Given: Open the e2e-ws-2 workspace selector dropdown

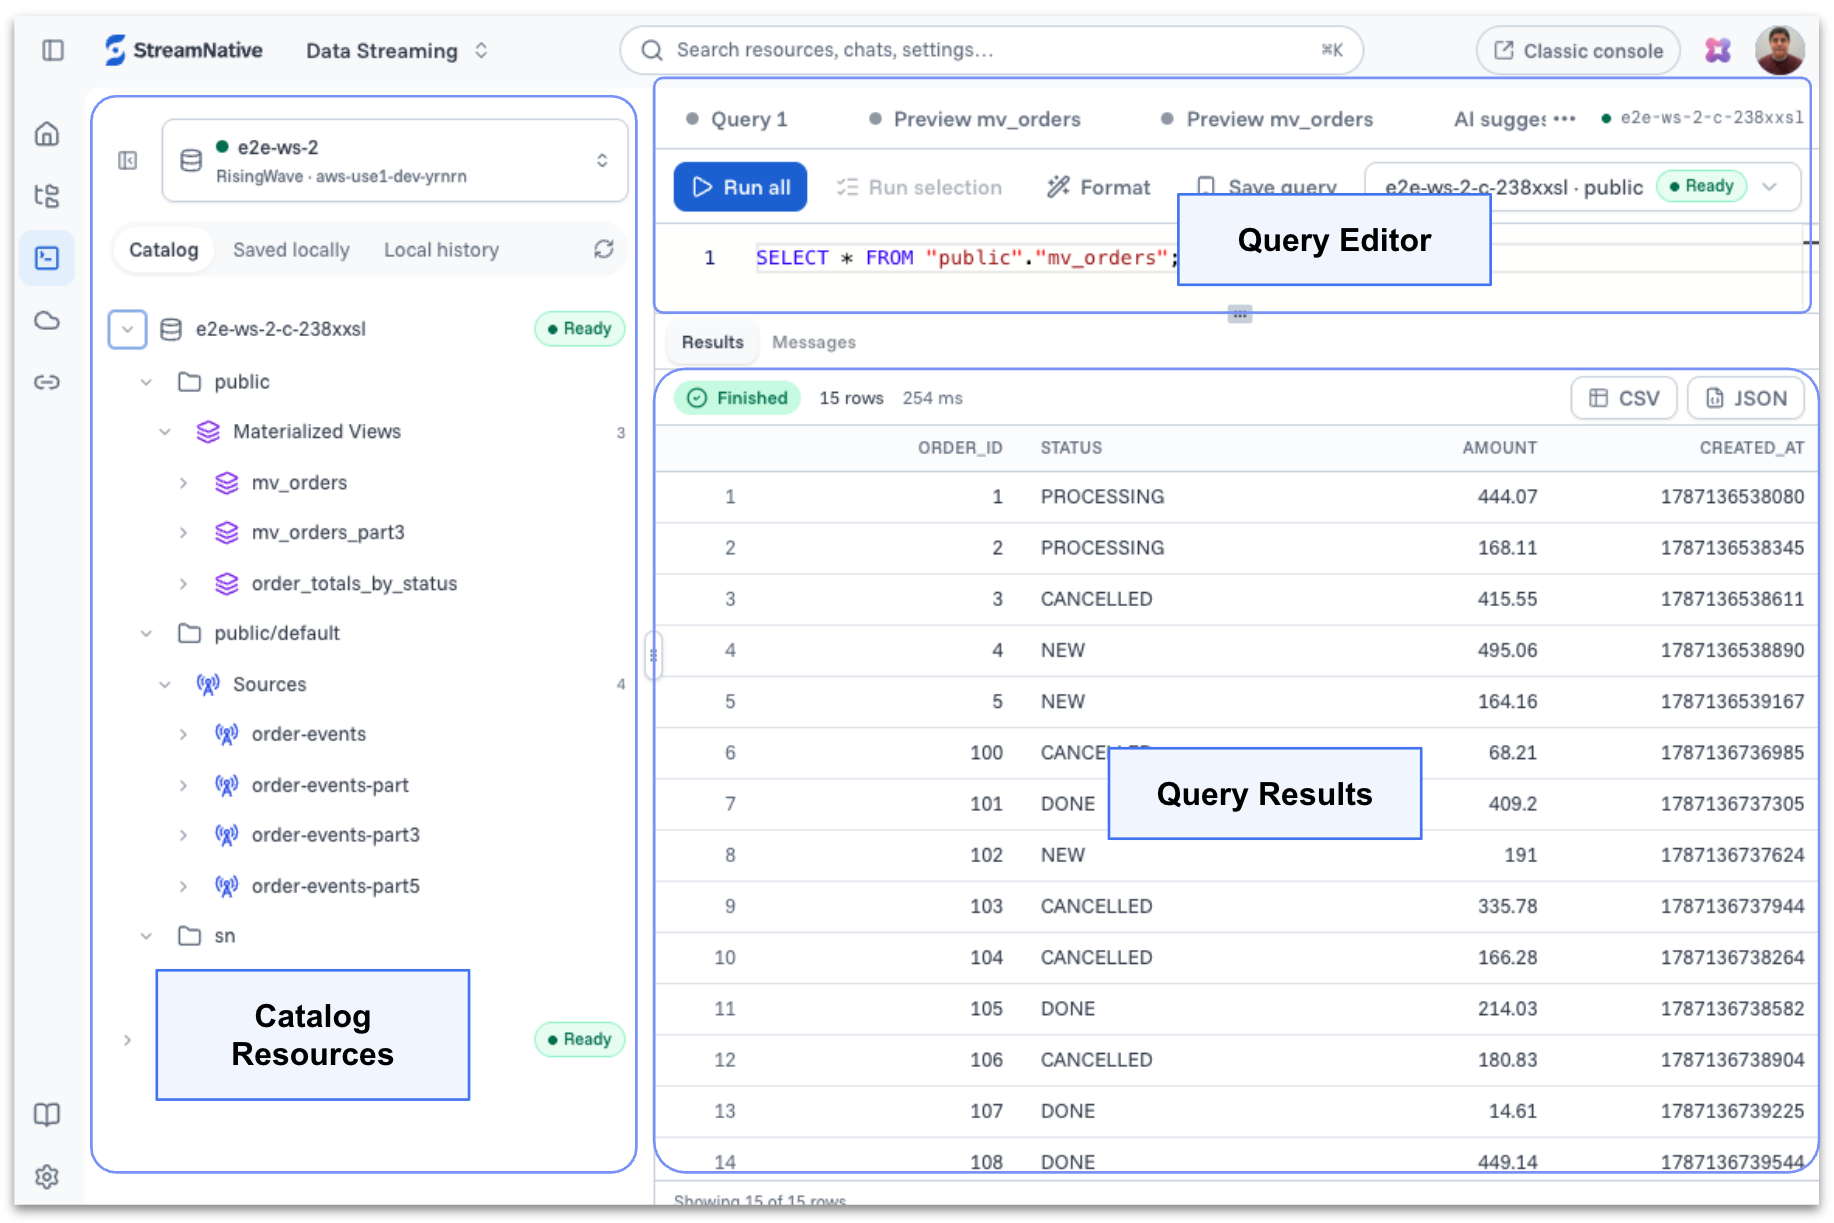Looking at the screenshot, I should [395, 160].
